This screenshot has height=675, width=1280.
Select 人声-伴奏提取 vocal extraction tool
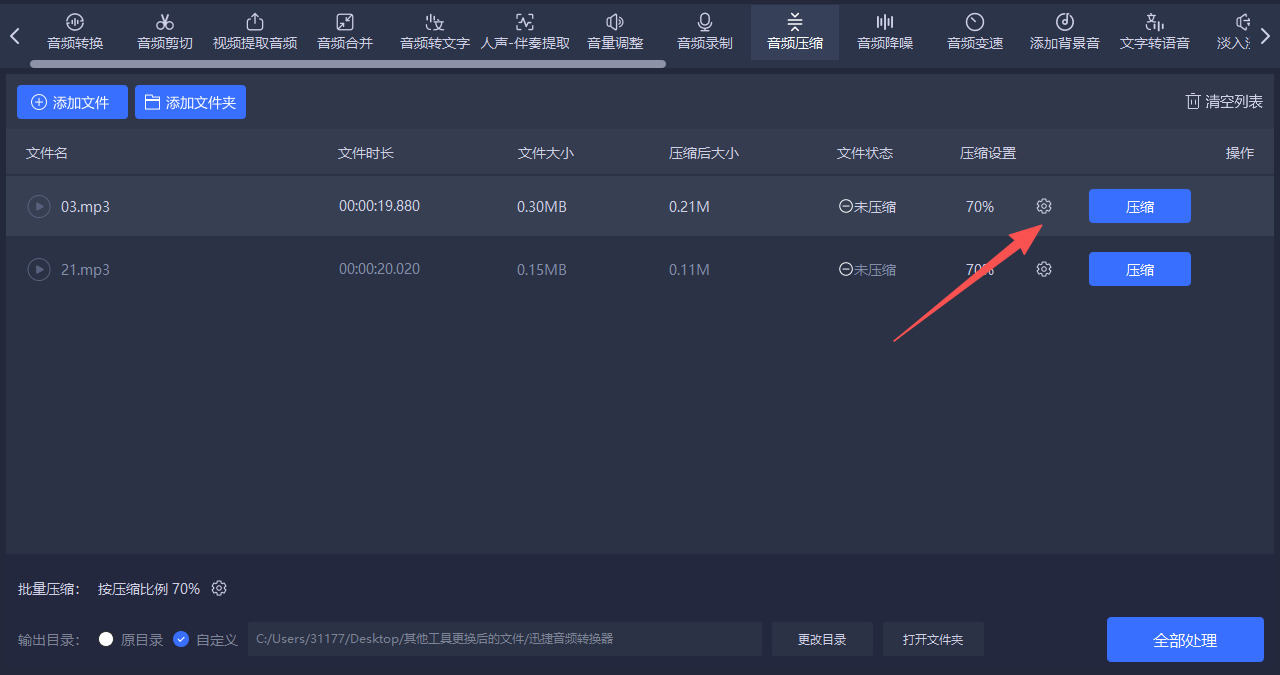525,32
